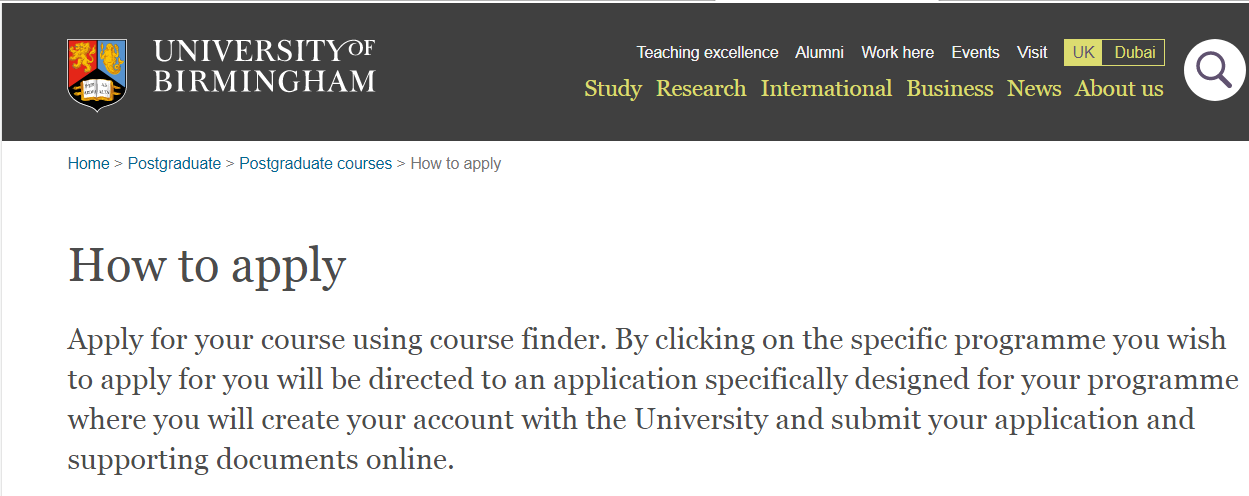Click the Visit link

tap(1032, 52)
